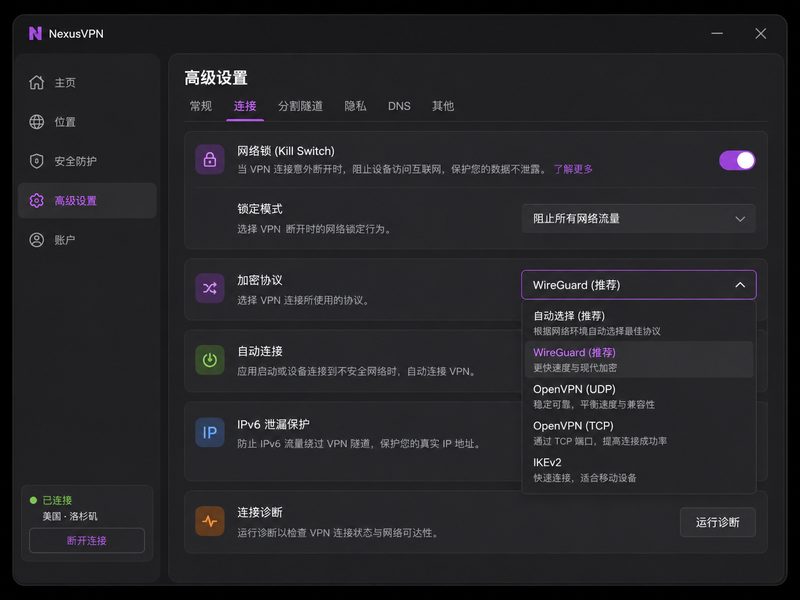Click the 美国 · 洛杉矶 location text
This screenshot has width=800, height=600.
(x=70, y=516)
